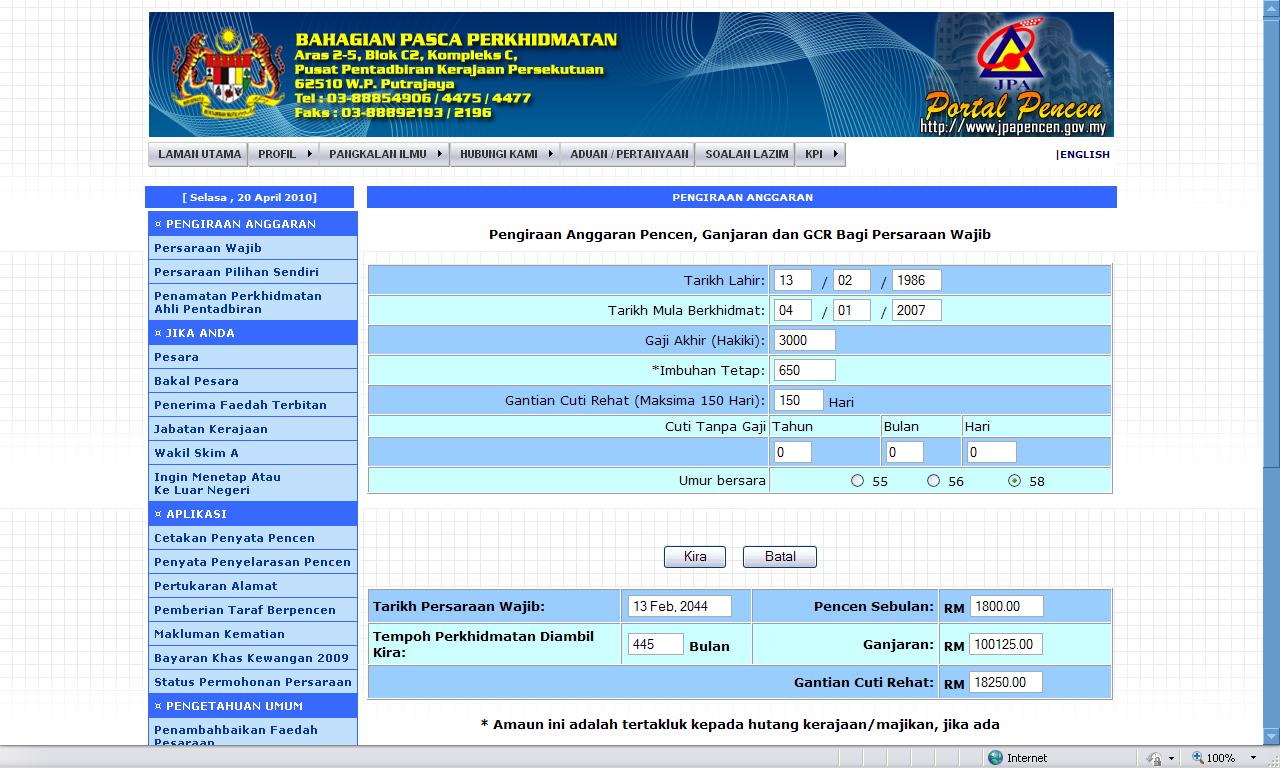Open SOALAN LAZIM menu item

click(746, 154)
